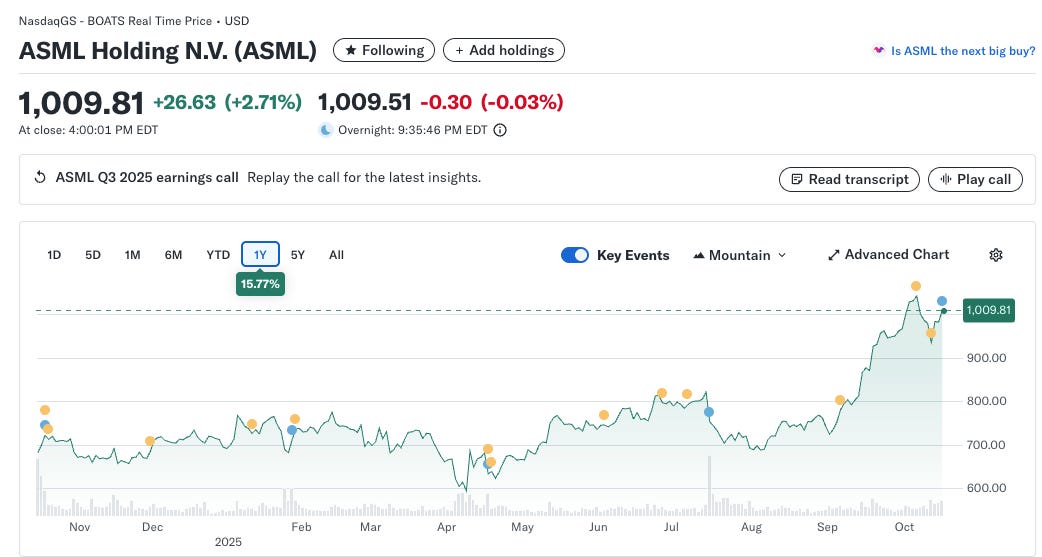The height and width of the screenshot is (557, 1042).
Task: Click the 1,009.81 price label on chart axis
Action: [x=988, y=310]
